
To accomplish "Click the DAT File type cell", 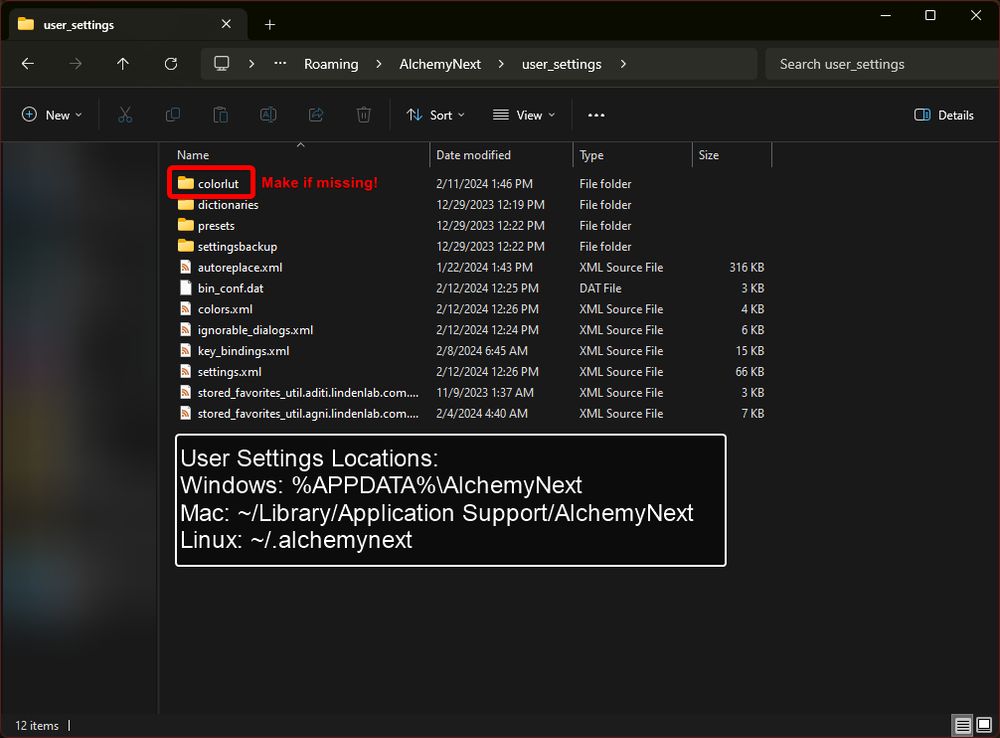I will [600, 288].
